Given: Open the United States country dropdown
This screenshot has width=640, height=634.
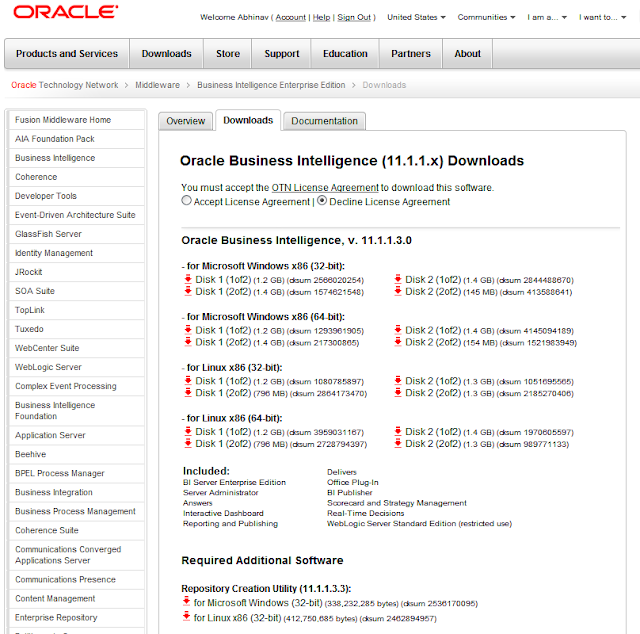Looking at the screenshot, I should point(416,17).
